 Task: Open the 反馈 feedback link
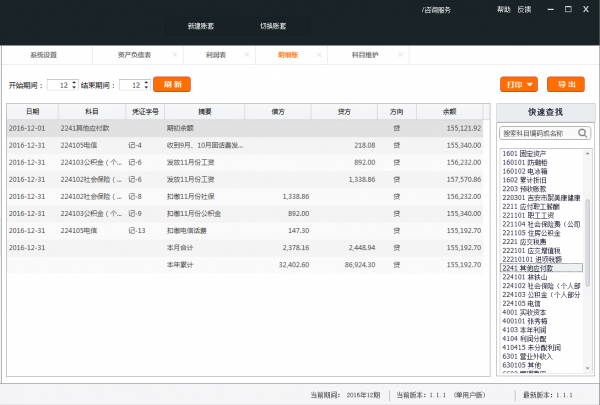point(525,9)
